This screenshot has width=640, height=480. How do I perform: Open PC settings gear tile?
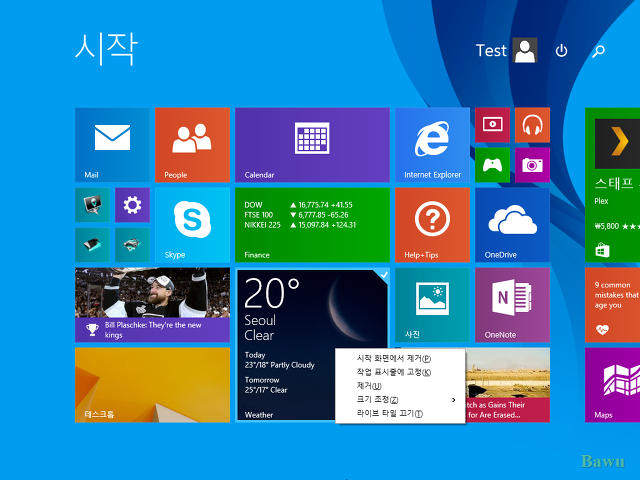(132, 204)
